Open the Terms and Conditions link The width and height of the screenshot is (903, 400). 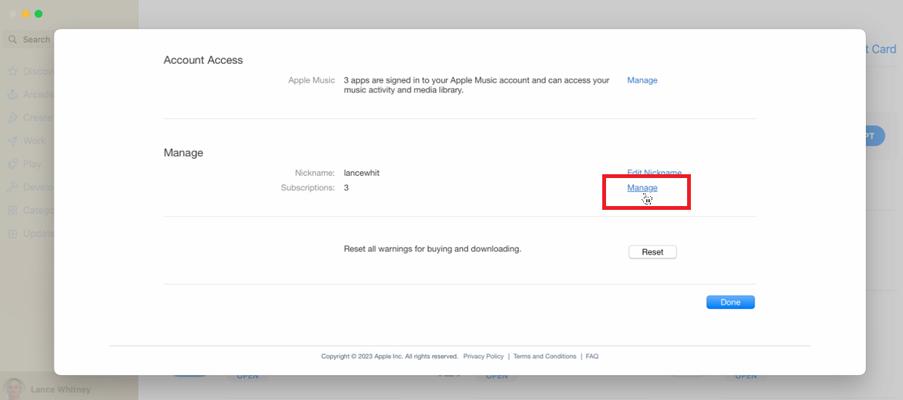coord(544,356)
